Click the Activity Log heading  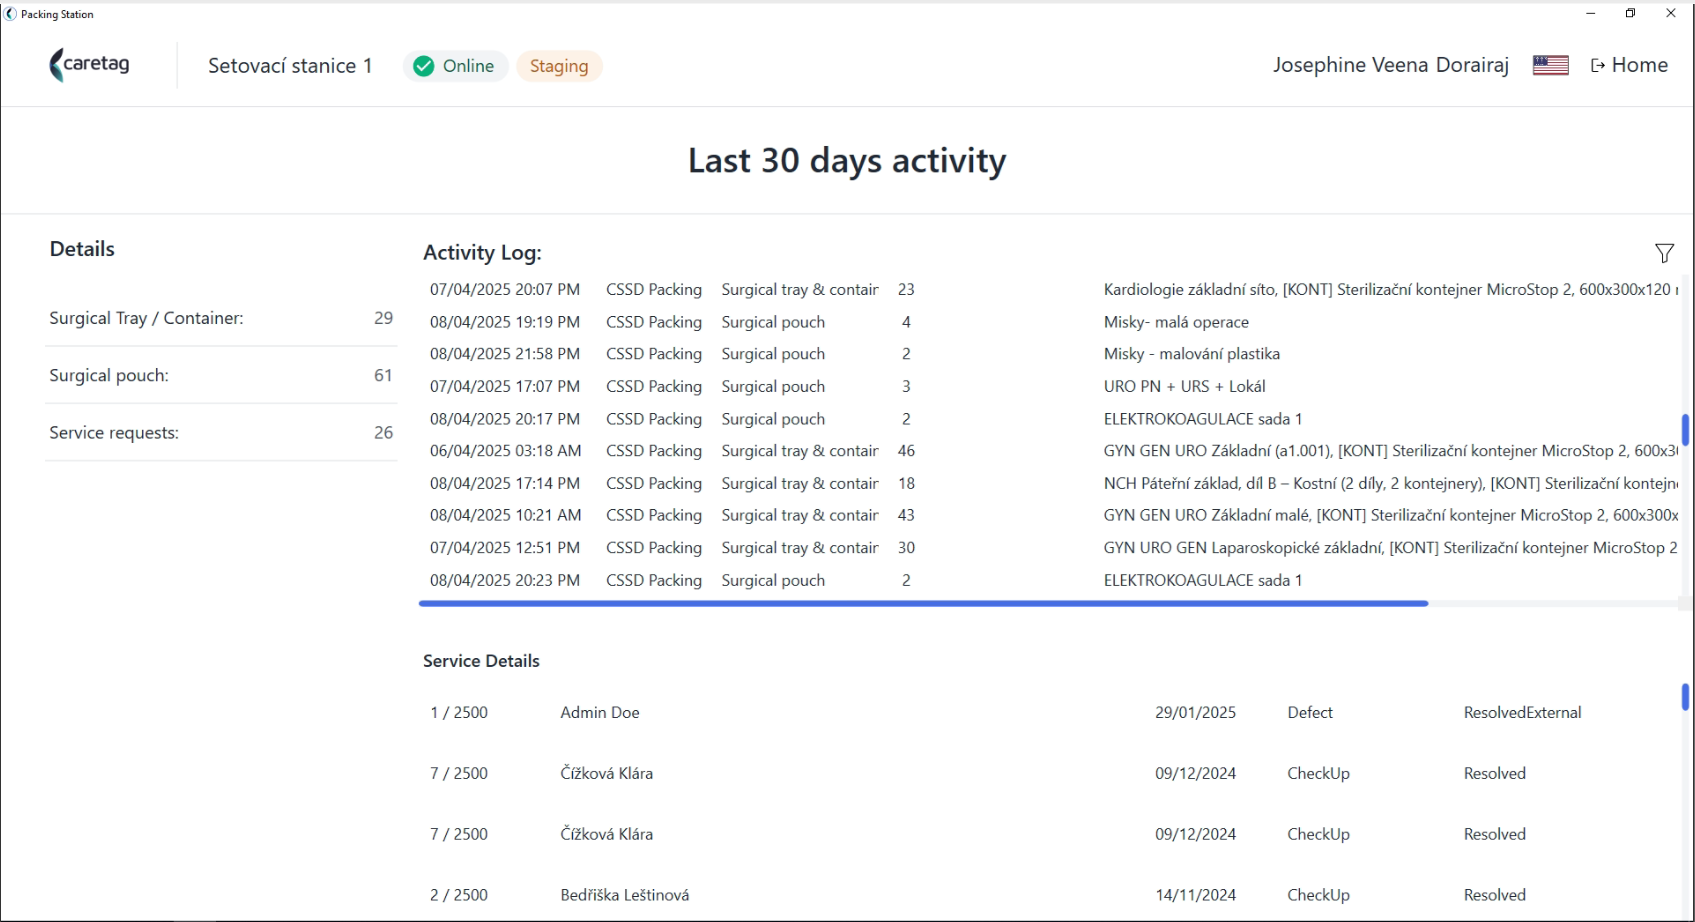[482, 253]
